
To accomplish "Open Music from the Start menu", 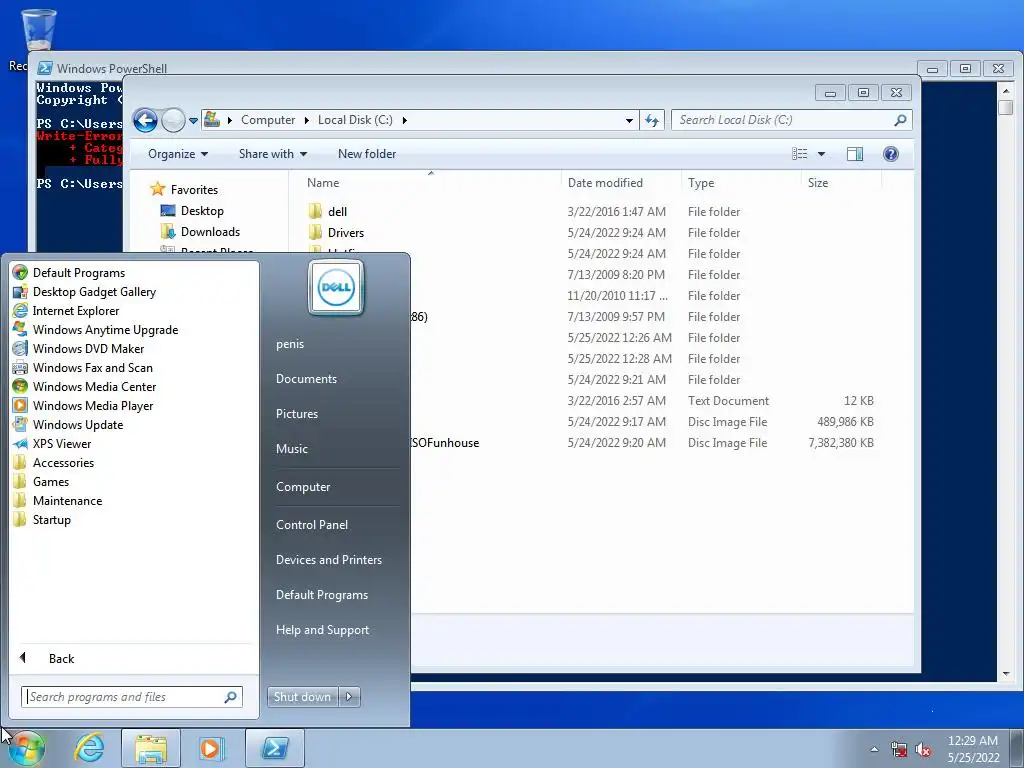I will 291,449.
